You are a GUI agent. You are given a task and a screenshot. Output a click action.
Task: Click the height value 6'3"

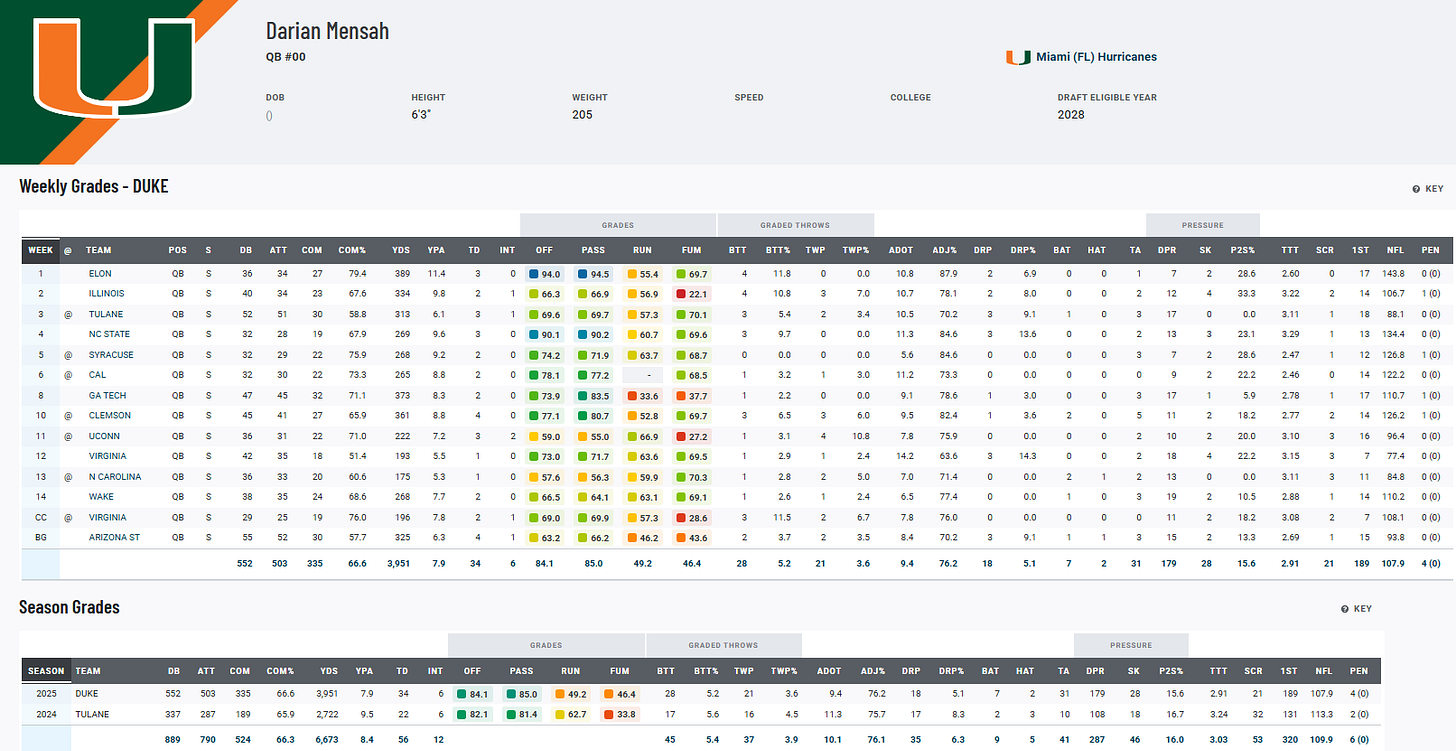tap(421, 114)
